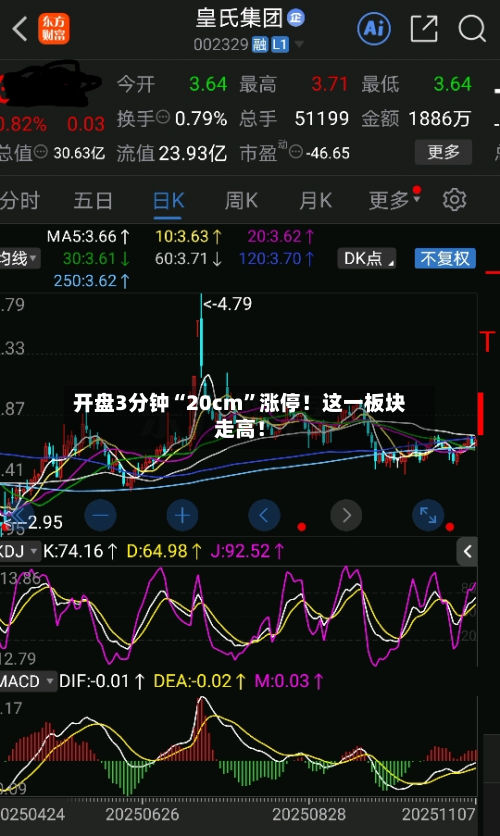The image size is (500, 836).
Task: Tap the 总手 51199 value
Action: (321, 118)
